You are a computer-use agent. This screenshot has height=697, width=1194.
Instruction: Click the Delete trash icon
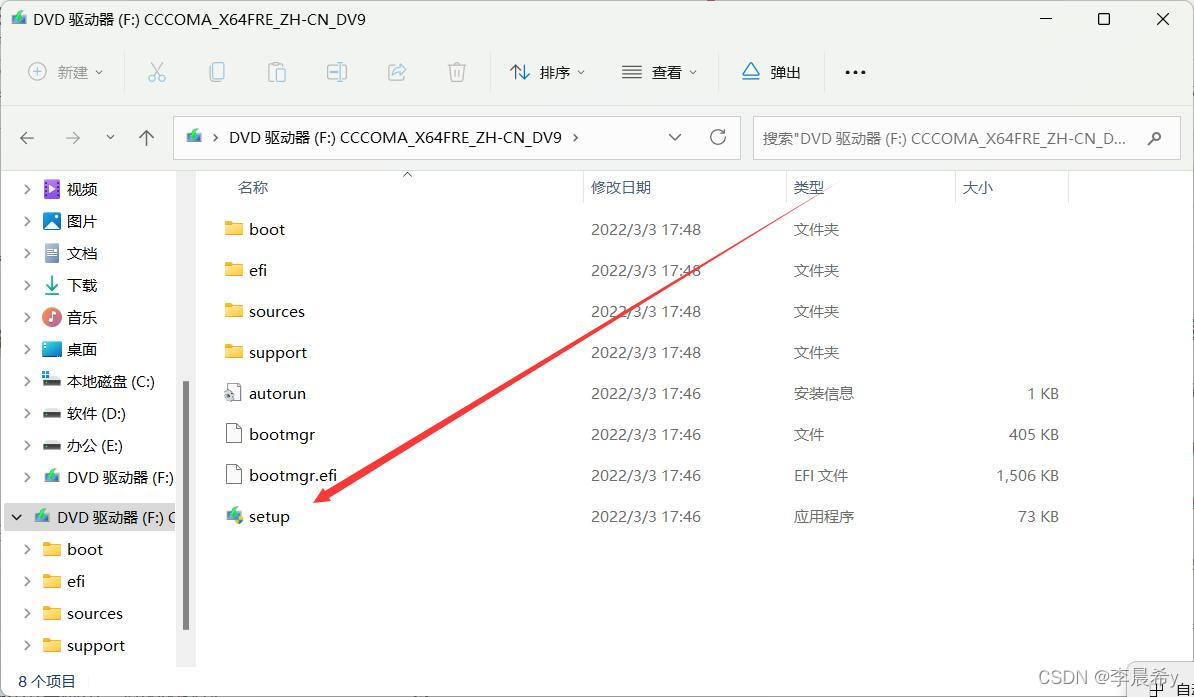(456, 72)
